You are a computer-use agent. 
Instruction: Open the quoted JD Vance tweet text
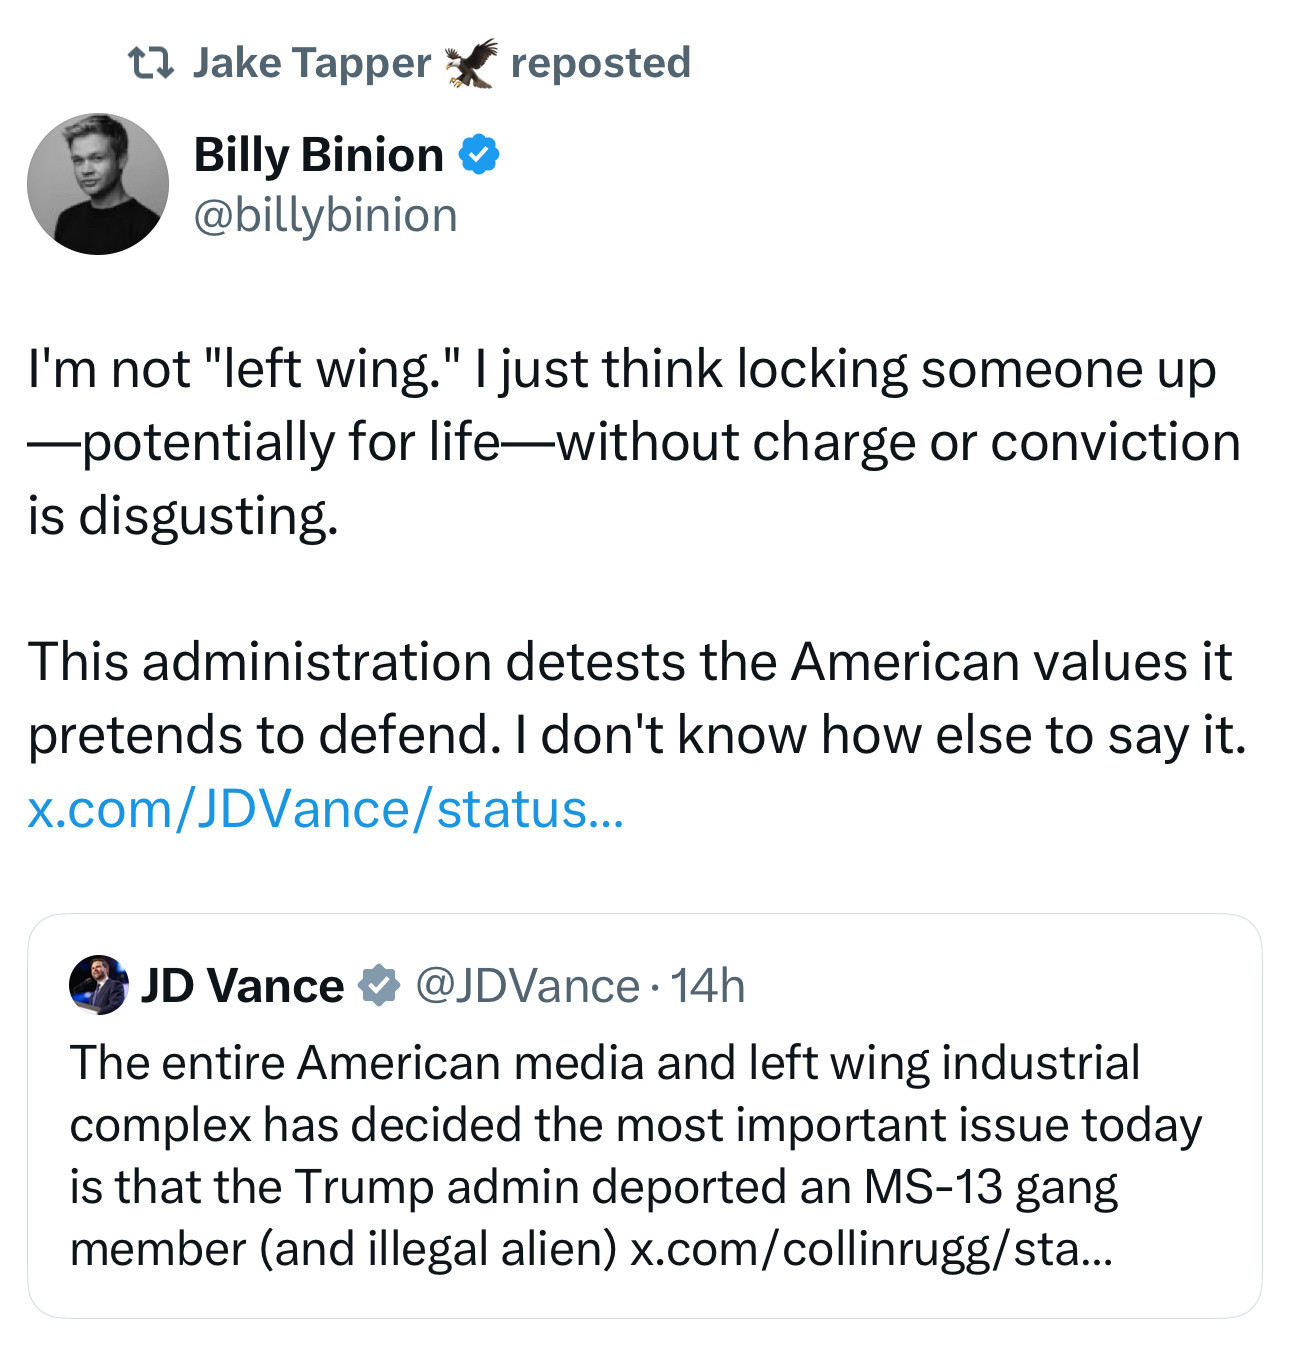point(637,1156)
